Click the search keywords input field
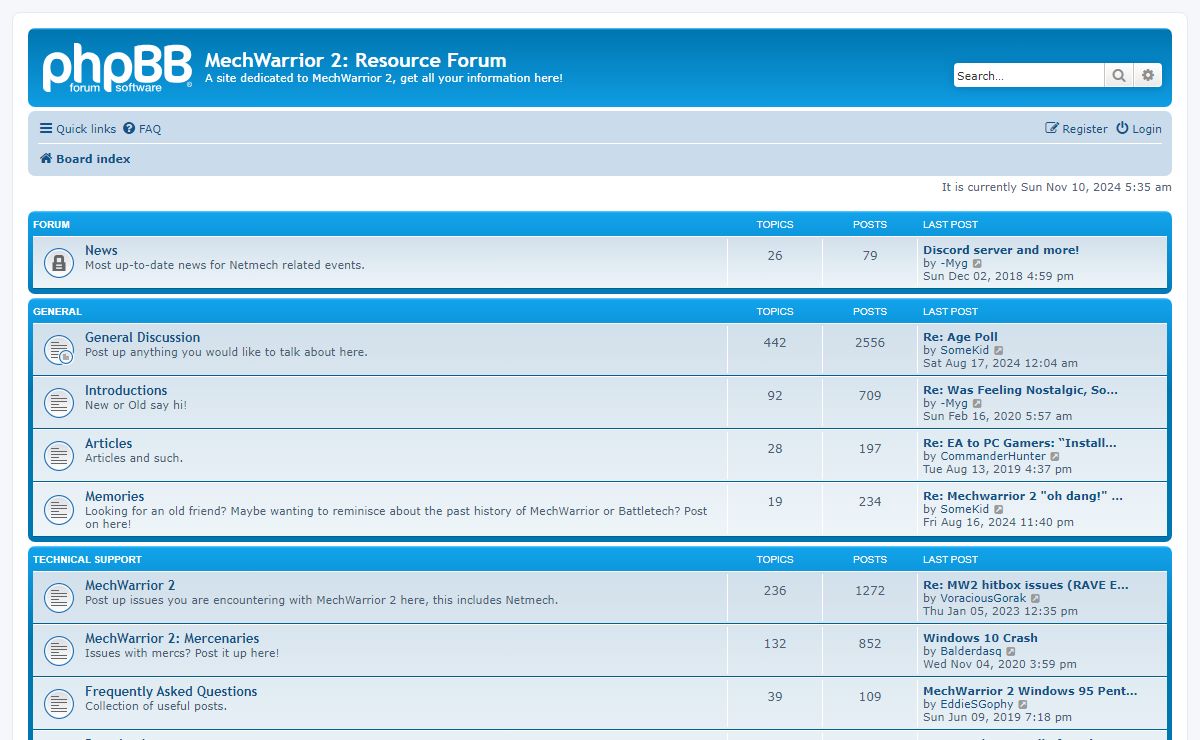 coord(1029,75)
